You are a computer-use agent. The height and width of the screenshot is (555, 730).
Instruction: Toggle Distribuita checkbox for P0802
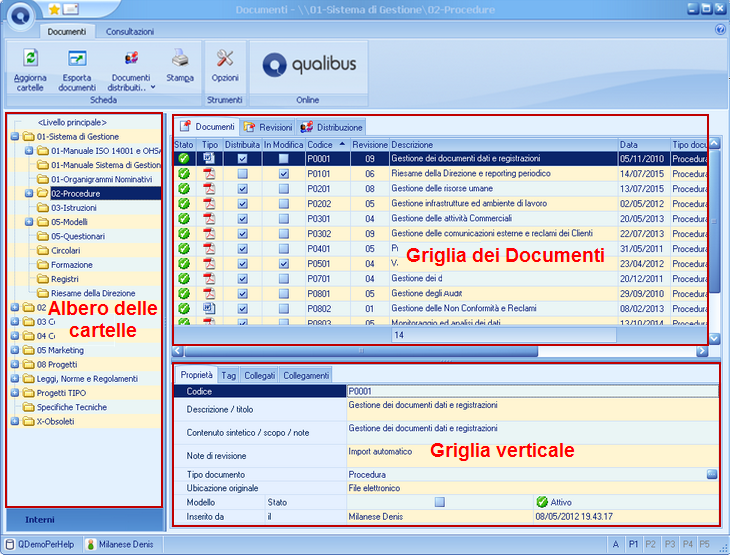[243, 308]
